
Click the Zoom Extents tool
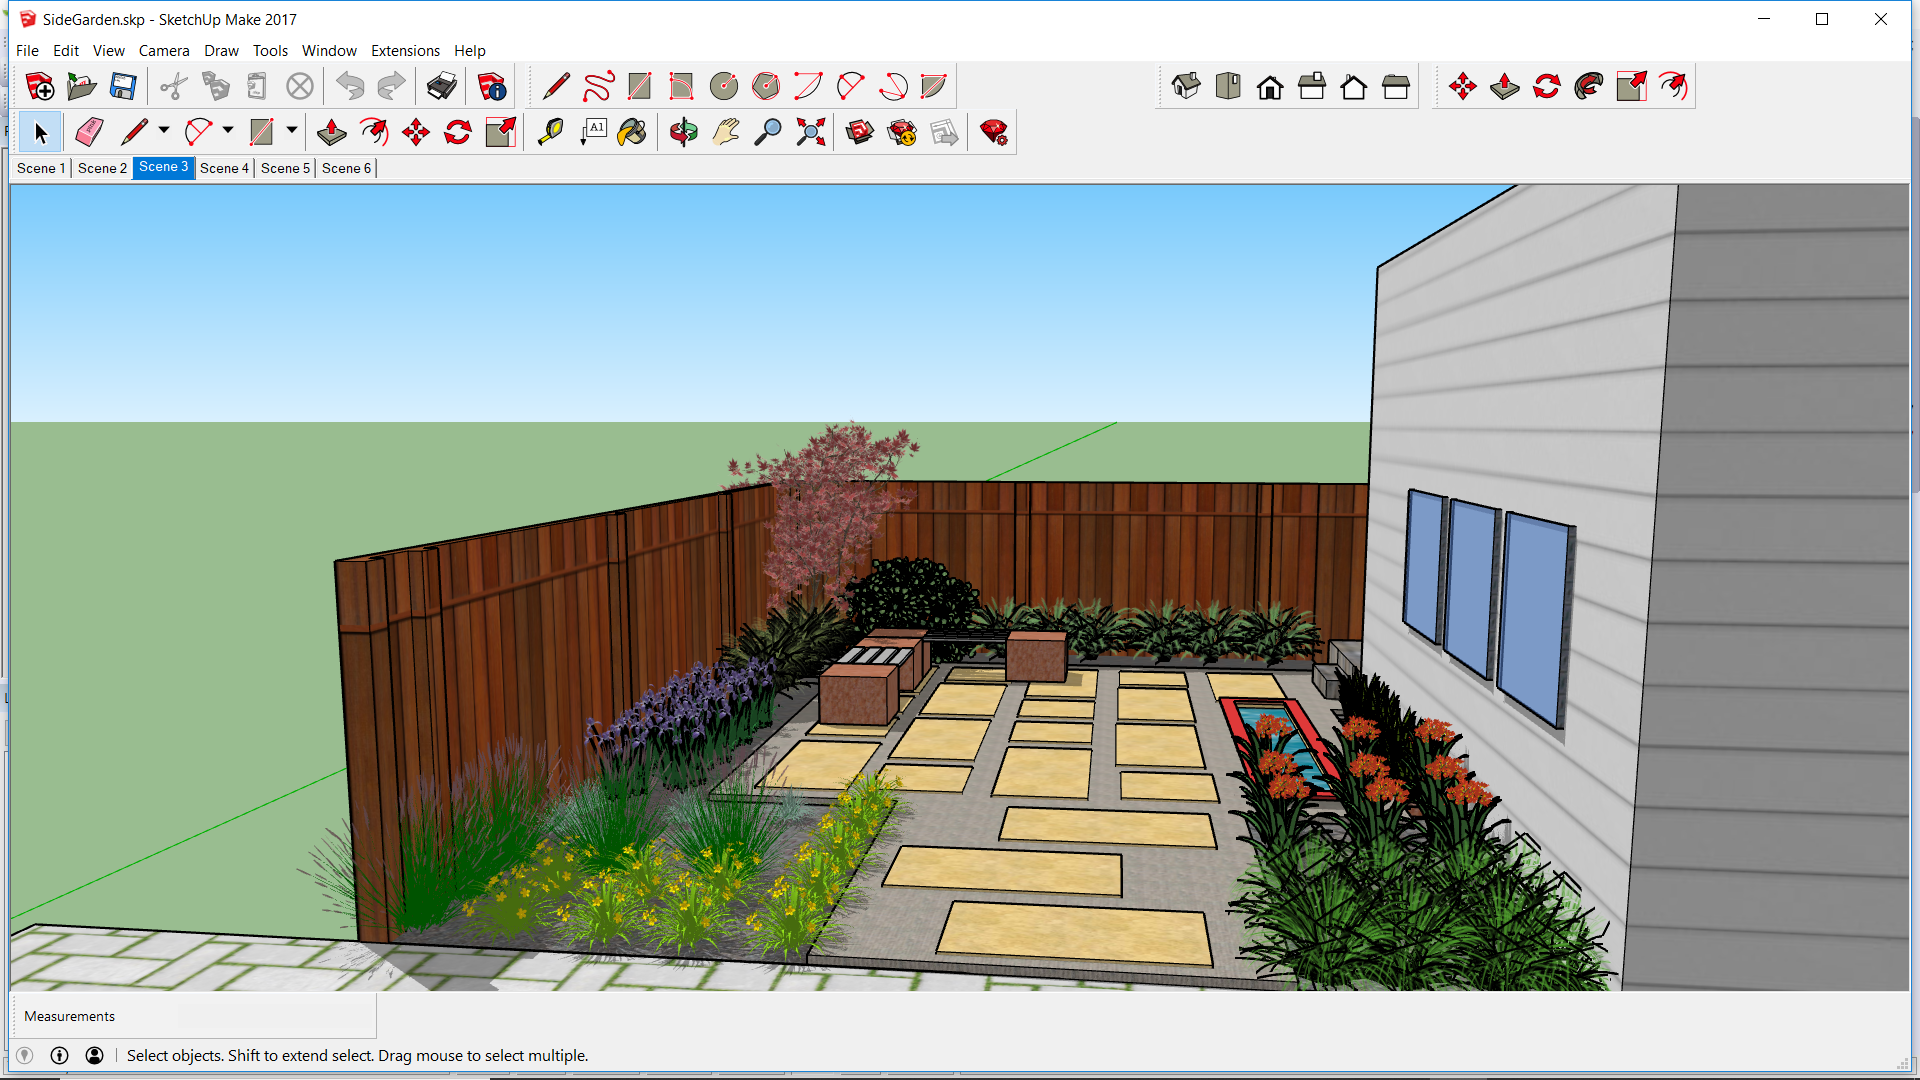point(810,132)
